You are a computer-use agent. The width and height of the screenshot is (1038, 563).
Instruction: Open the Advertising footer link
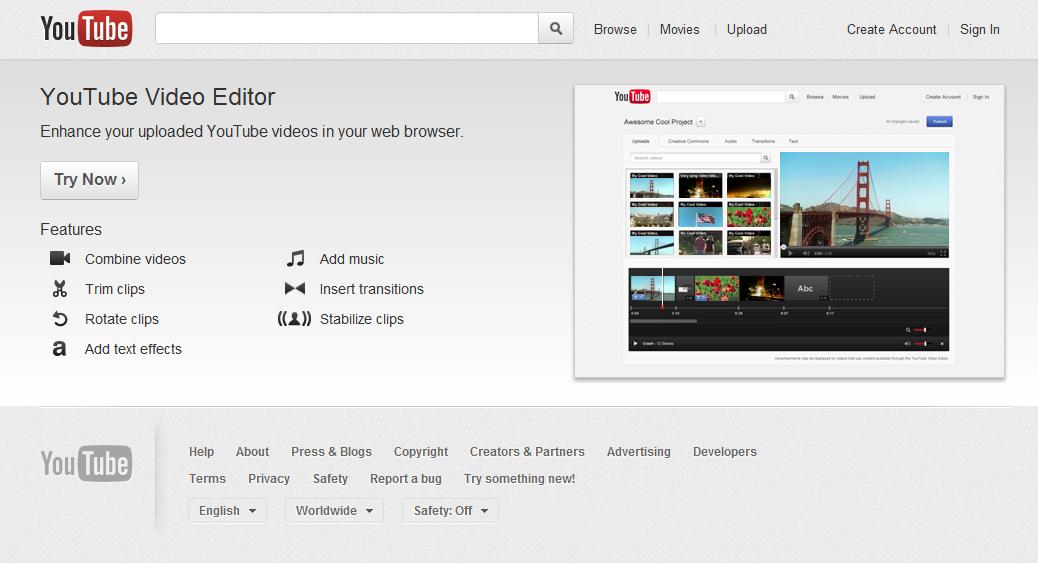click(x=638, y=452)
